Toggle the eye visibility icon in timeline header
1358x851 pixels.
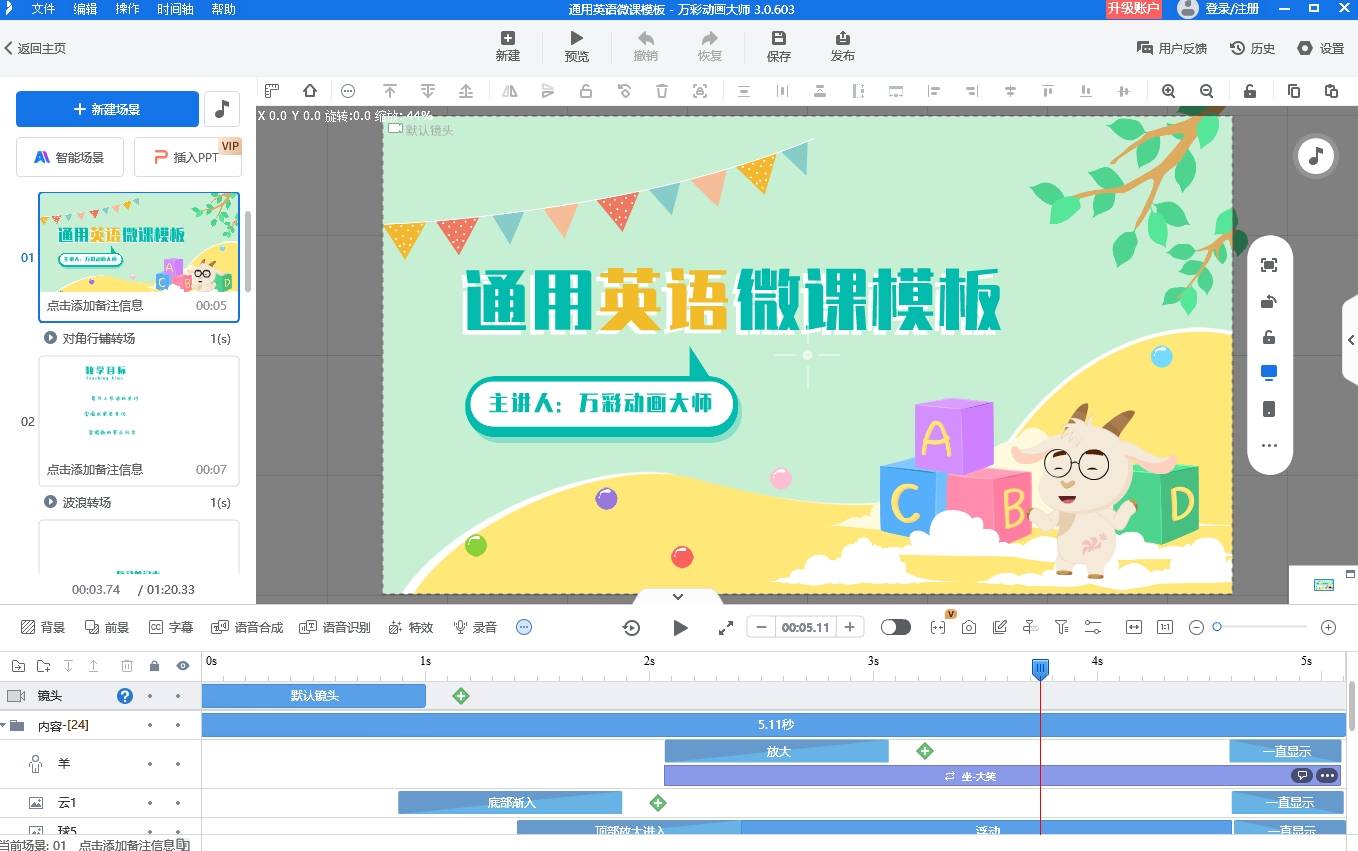(183, 666)
